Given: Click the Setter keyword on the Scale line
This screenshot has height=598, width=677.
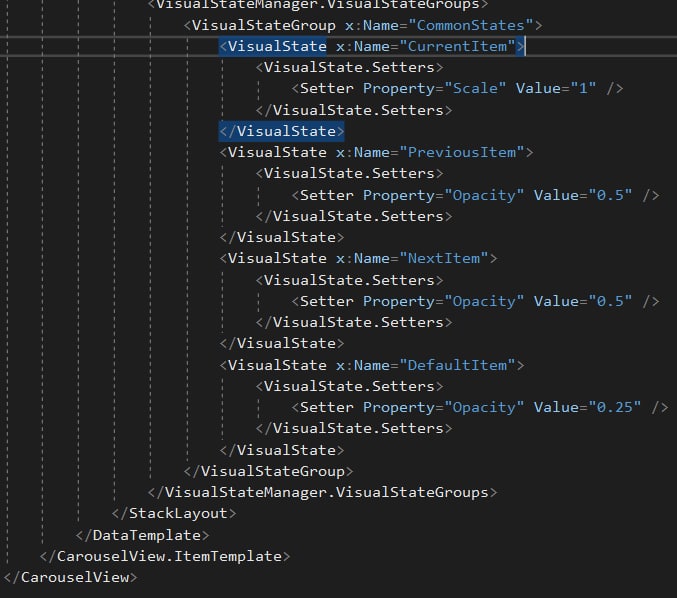Looking at the screenshot, I should point(326,89).
